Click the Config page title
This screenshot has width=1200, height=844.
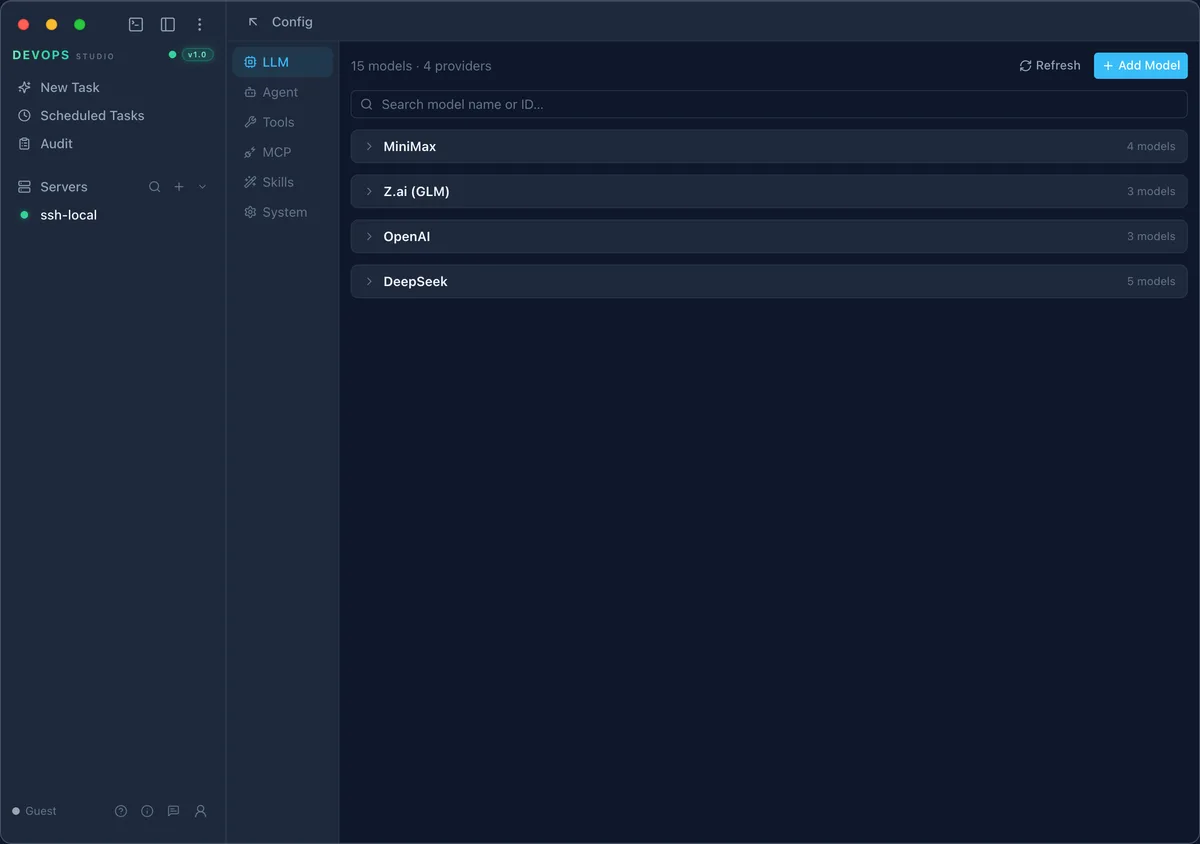[292, 22]
